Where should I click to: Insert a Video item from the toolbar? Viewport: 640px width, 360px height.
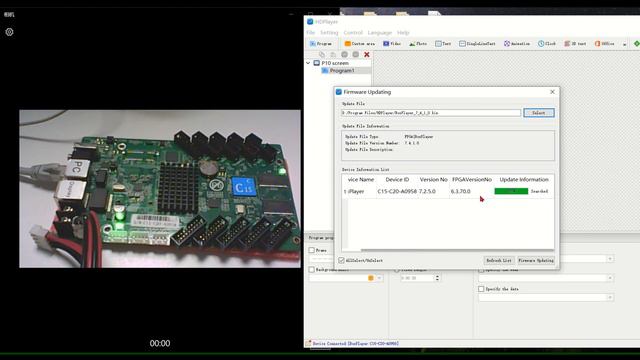[x=392, y=43]
